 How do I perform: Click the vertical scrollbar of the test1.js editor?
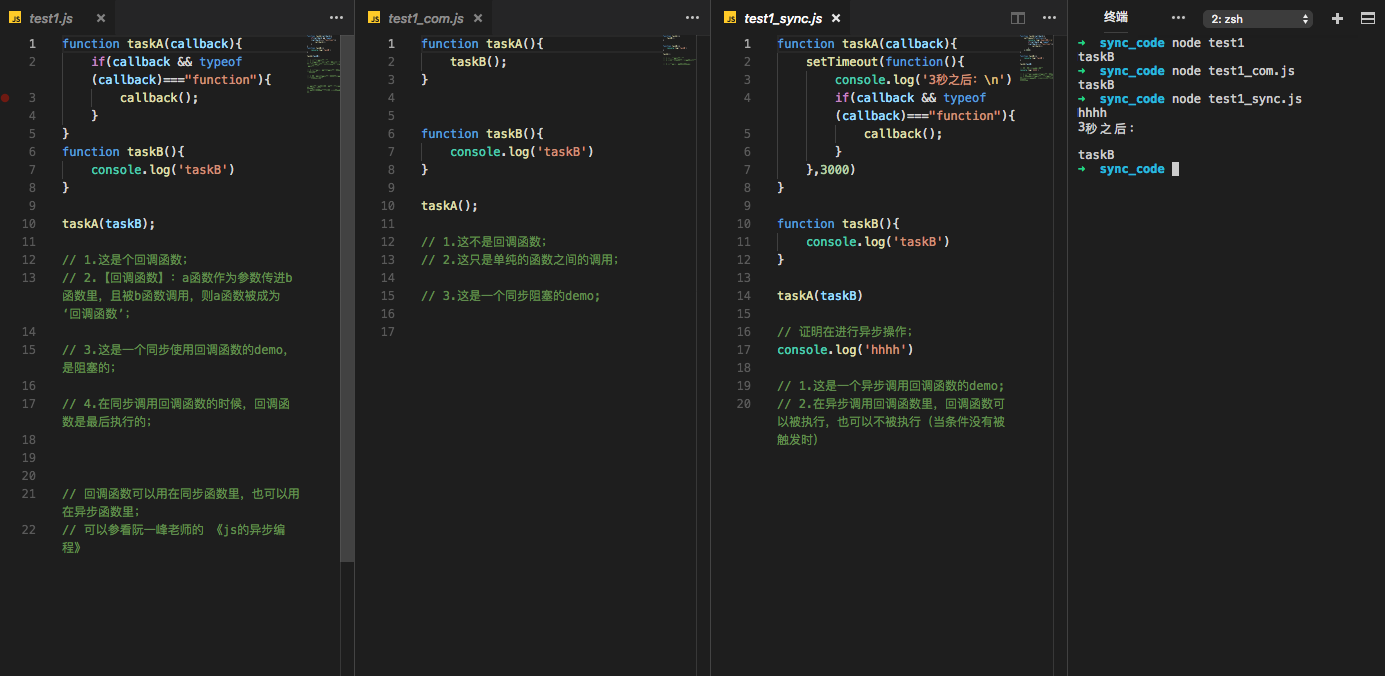pos(347,298)
